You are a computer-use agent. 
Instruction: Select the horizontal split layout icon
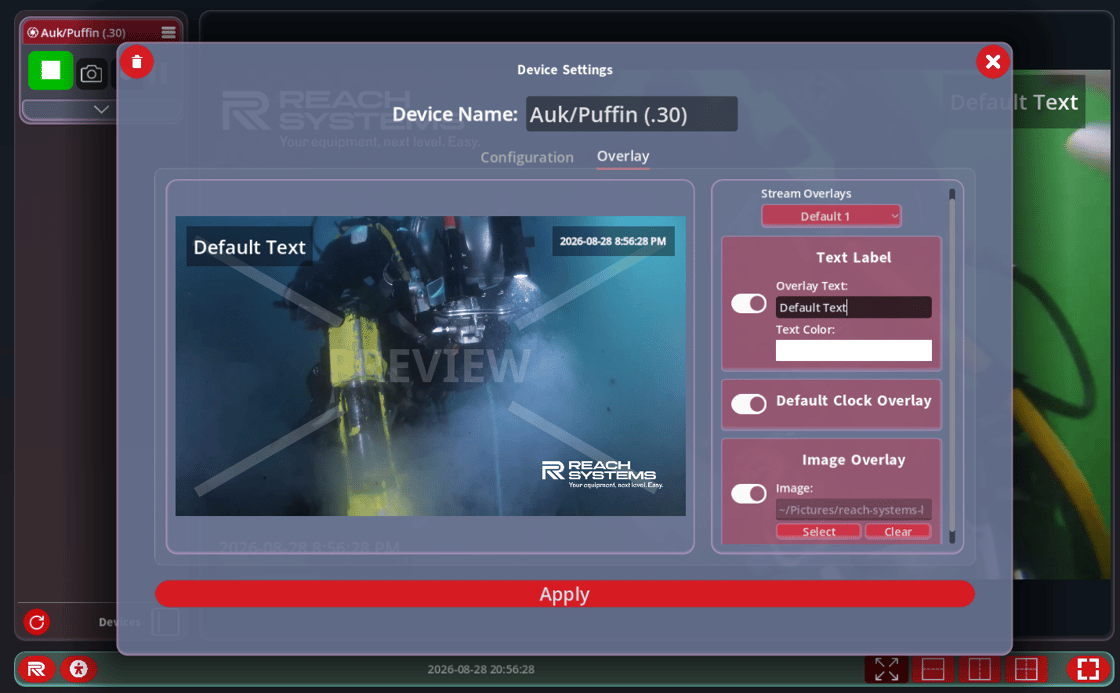pos(933,669)
